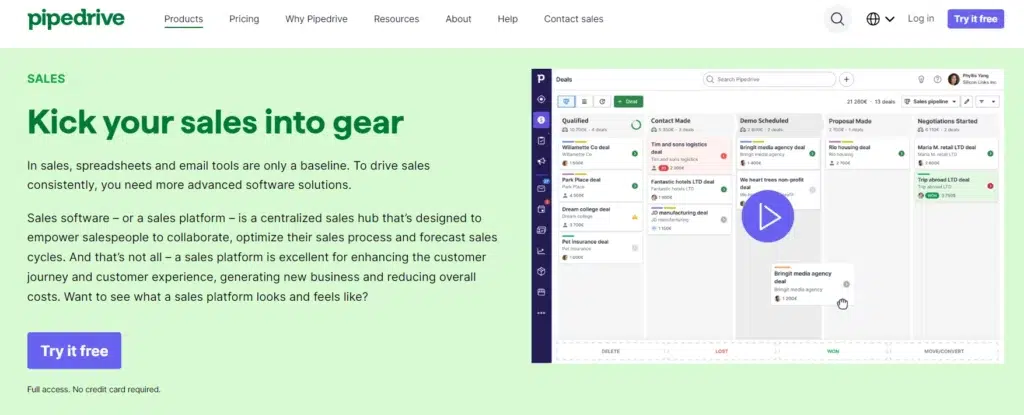Switch to pipeline view
The image size is (1024, 415).
pyautogui.click(x=566, y=101)
